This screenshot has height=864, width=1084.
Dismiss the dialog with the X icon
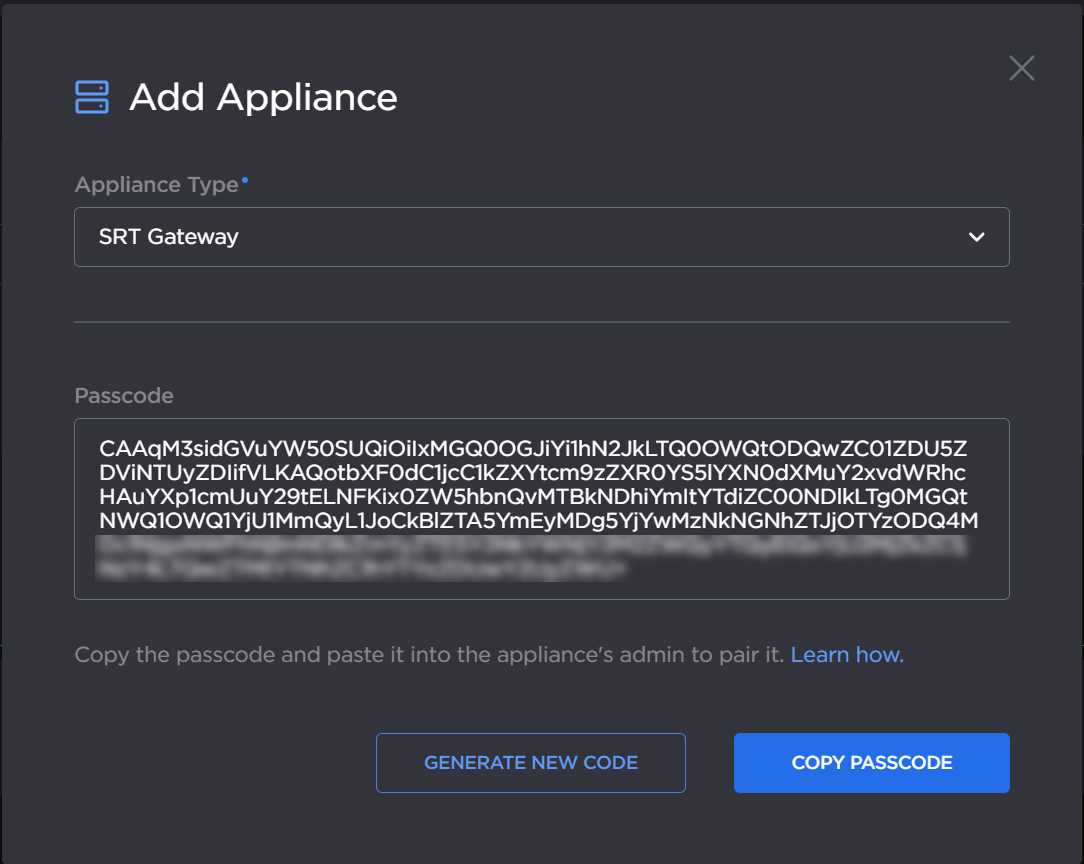(x=1021, y=68)
